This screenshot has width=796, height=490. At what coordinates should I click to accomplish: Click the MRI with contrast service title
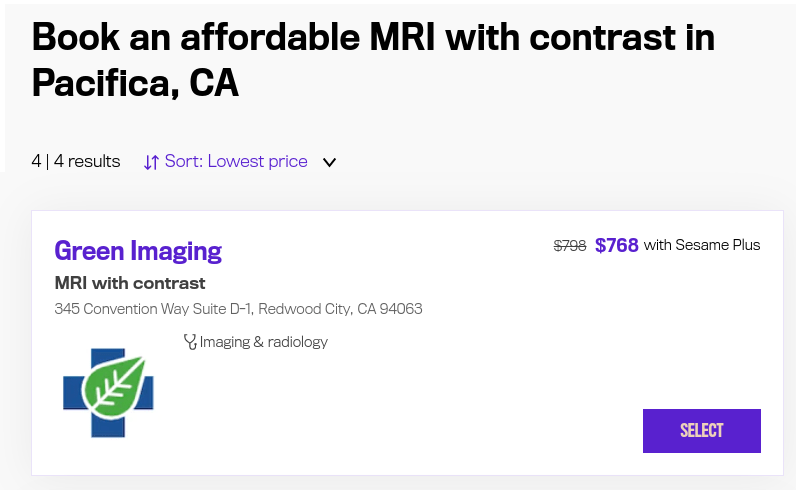tap(130, 283)
